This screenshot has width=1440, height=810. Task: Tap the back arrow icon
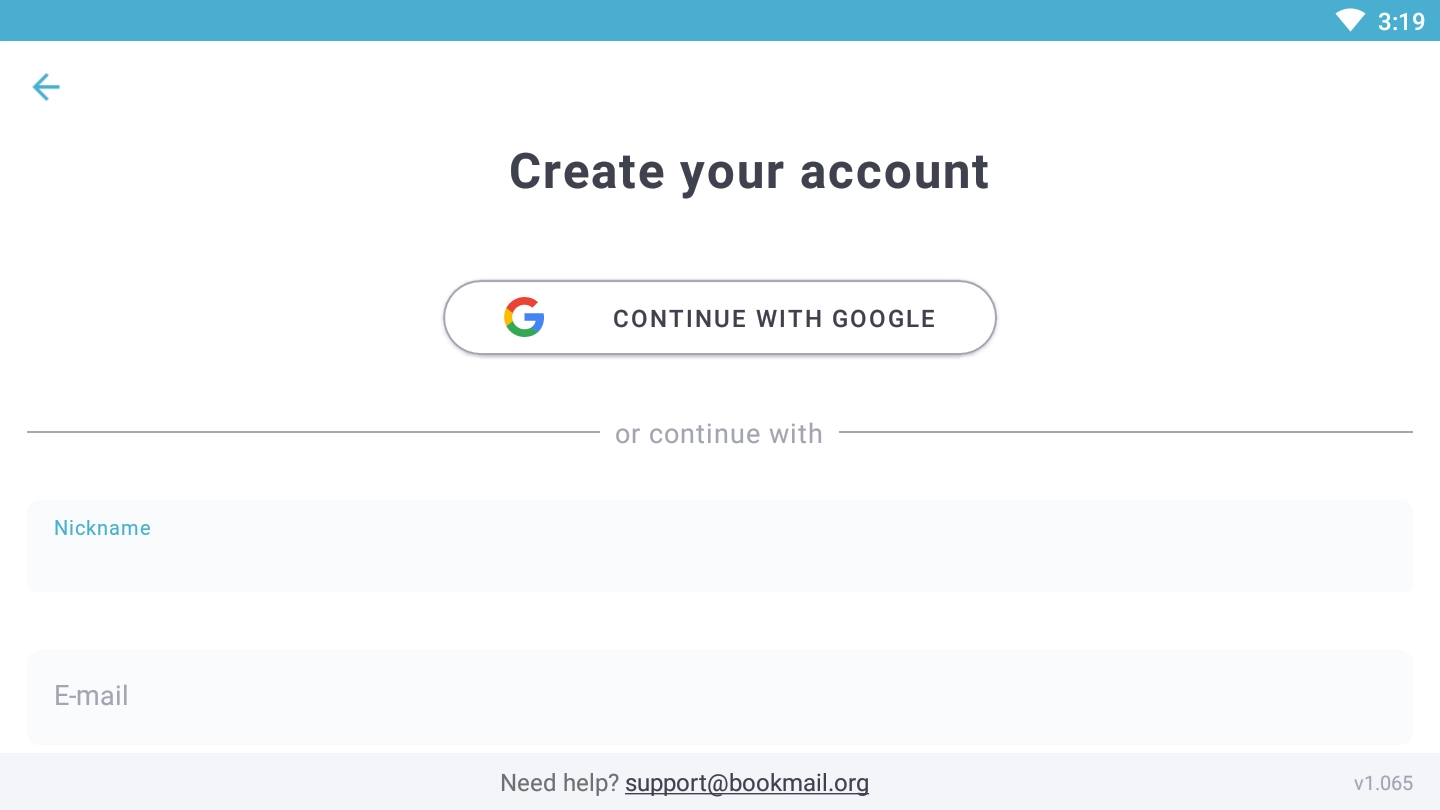point(46,87)
